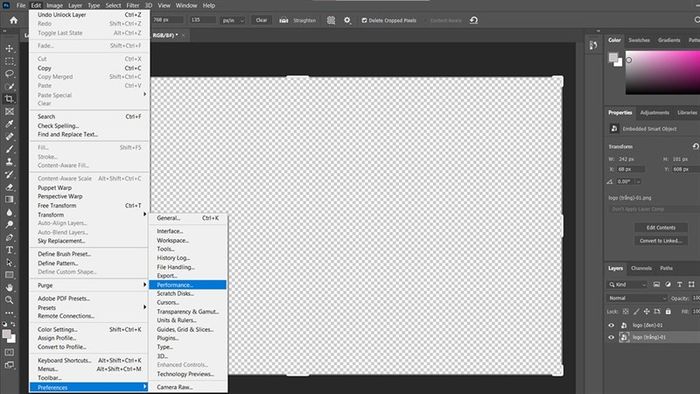Select Free Transform from Edit menu

[89, 205]
